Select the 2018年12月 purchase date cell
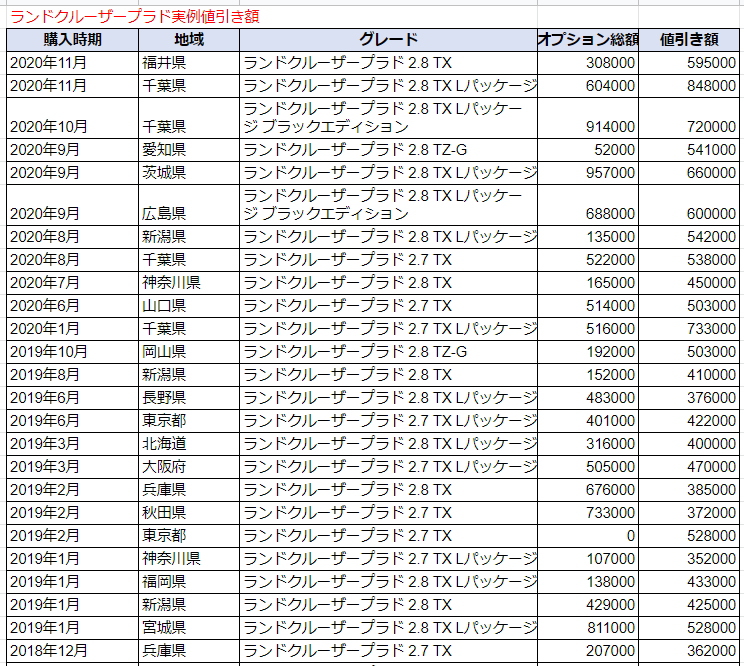The height and width of the screenshot is (666, 744). pos(73,651)
